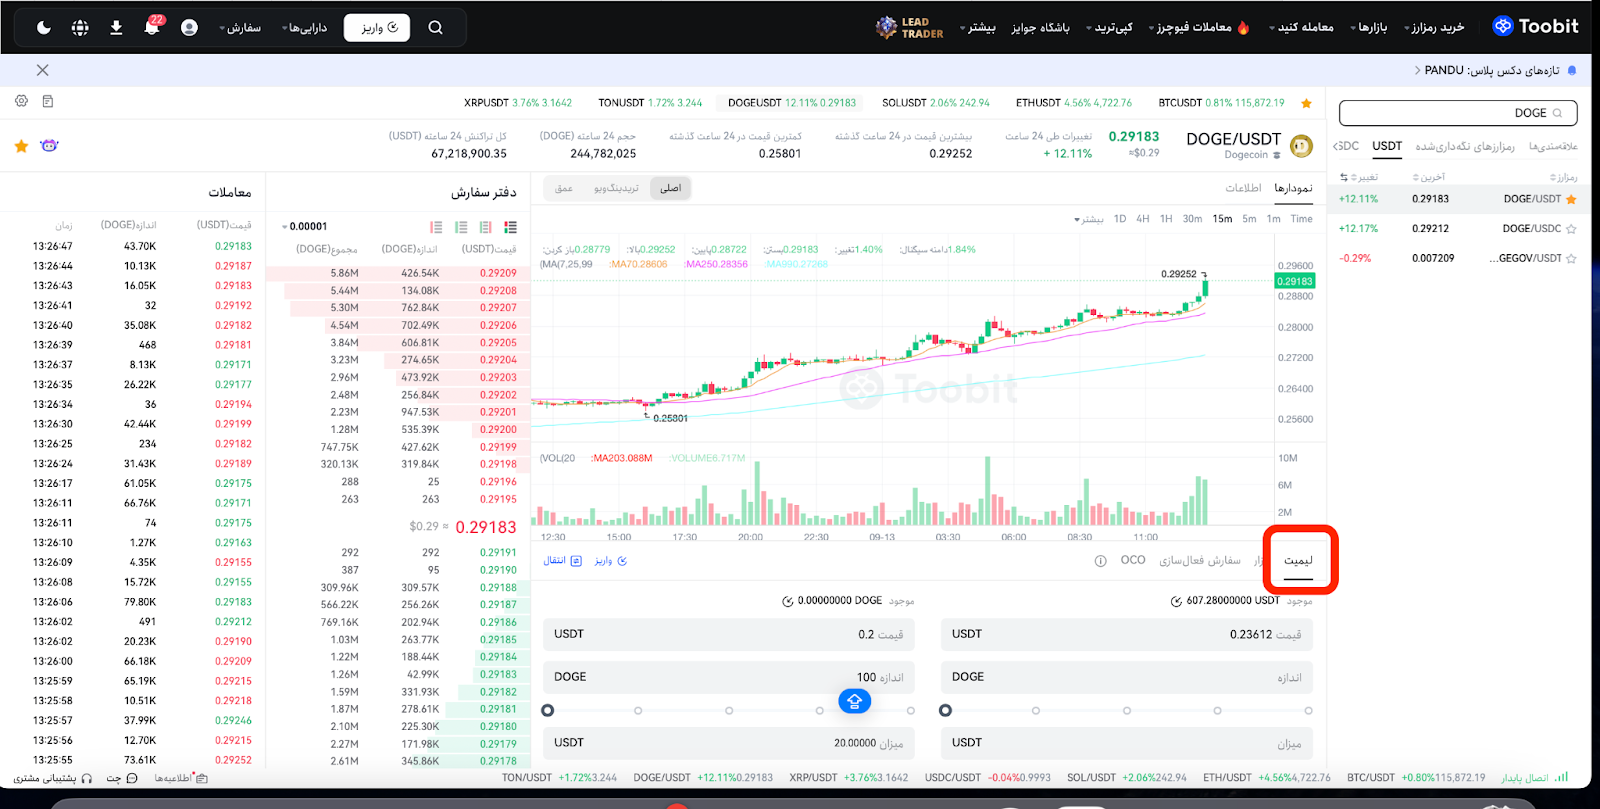Click sell amount slider start handle
The width and height of the screenshot is (1600, 809).
[x=547, y=711]
